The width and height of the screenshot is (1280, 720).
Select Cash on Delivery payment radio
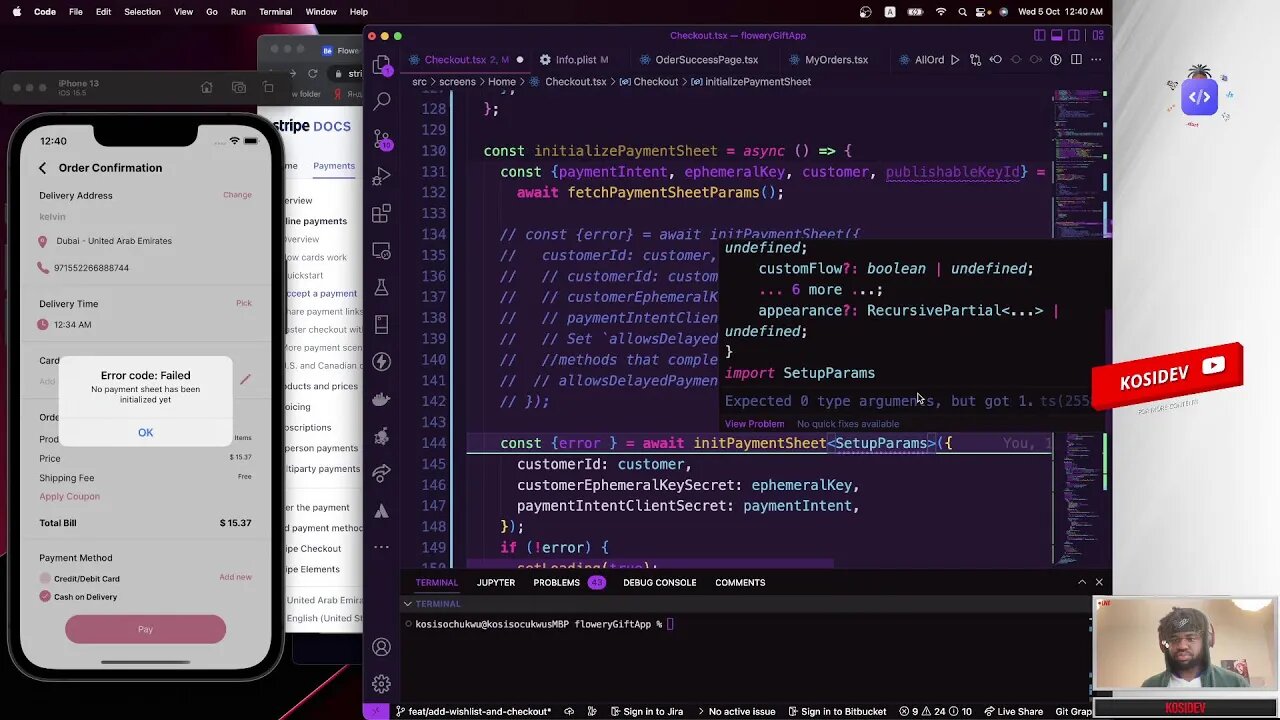point(45,596)
